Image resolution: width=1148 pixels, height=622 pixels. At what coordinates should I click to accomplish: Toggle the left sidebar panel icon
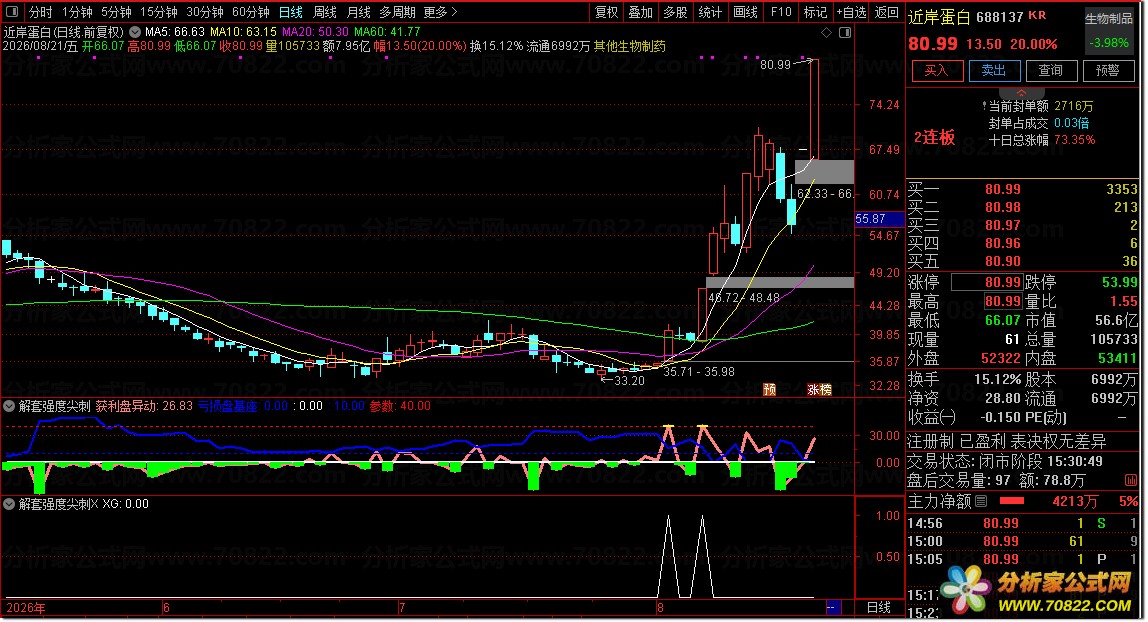tap(12, 12)
